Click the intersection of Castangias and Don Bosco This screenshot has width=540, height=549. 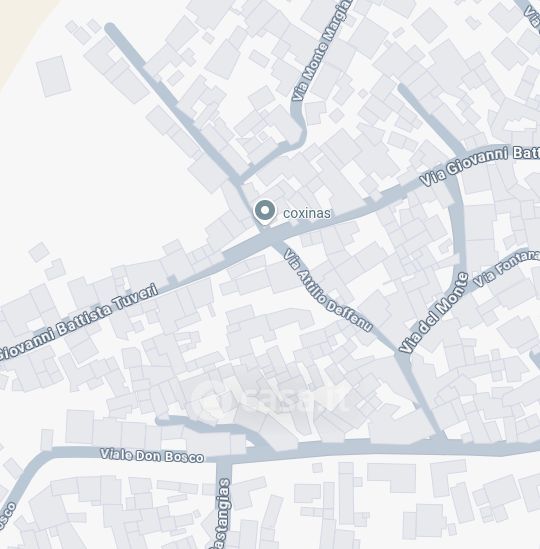224,461
